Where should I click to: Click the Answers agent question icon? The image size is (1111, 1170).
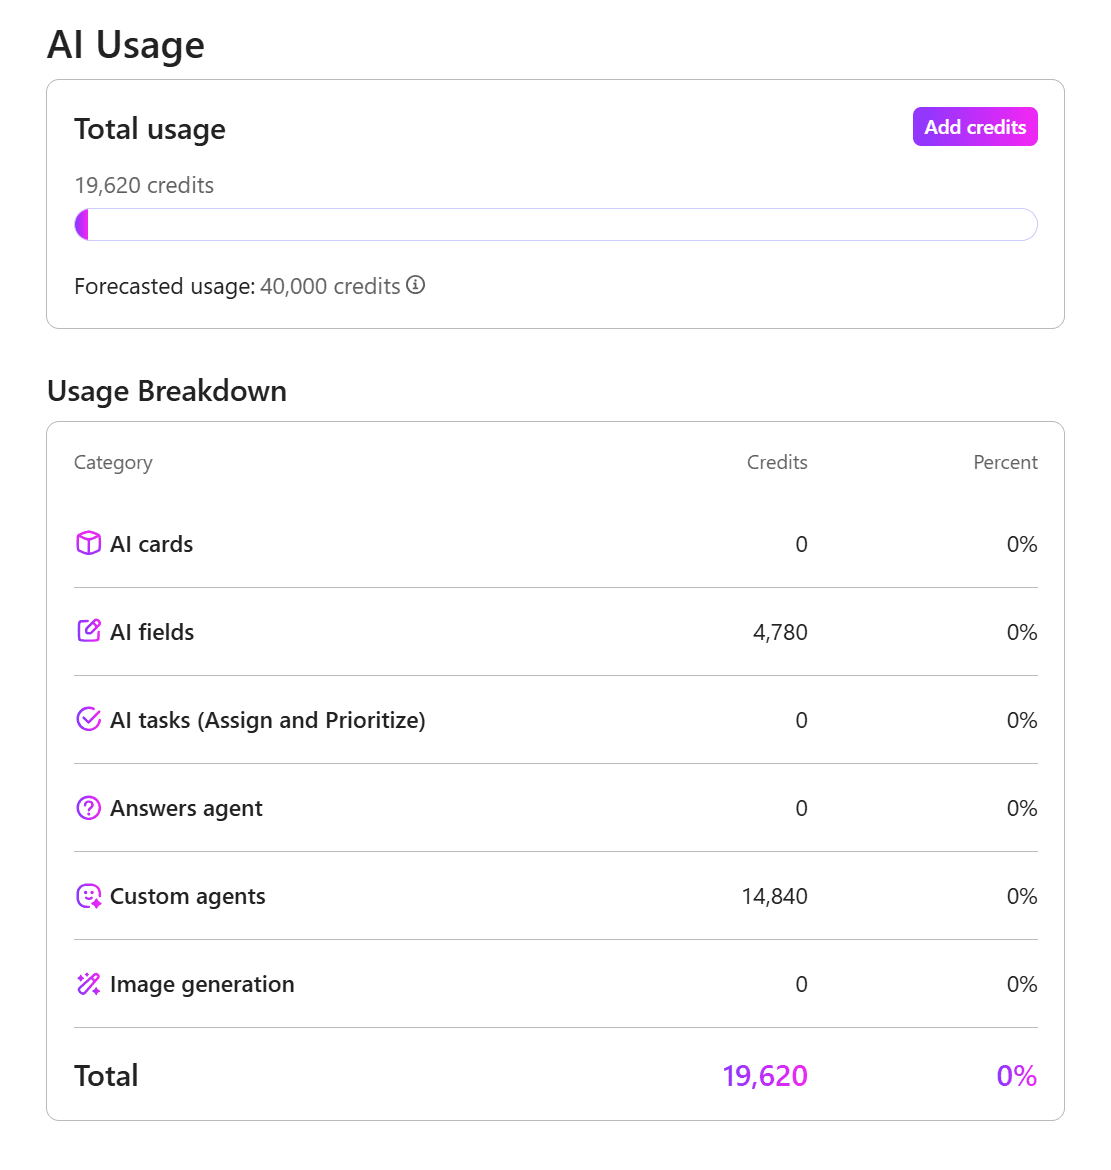coord(88,807)
